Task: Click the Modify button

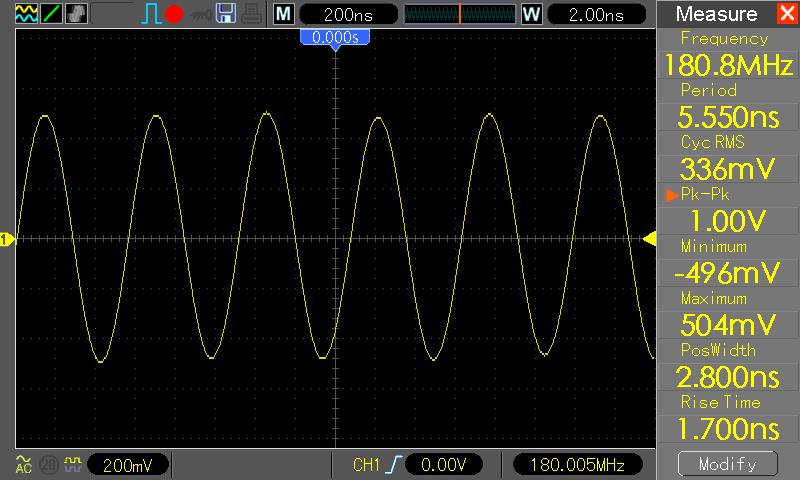Action: (x=728, y=464)
